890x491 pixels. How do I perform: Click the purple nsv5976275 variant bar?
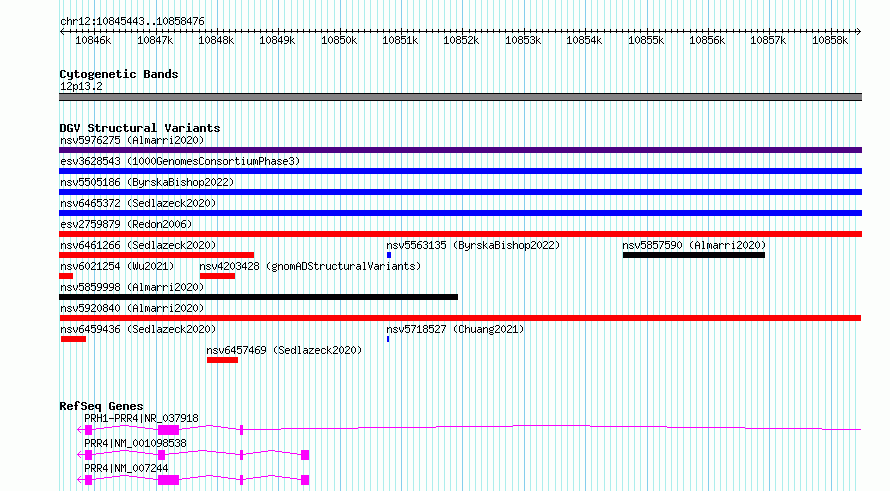coord(460,150)
